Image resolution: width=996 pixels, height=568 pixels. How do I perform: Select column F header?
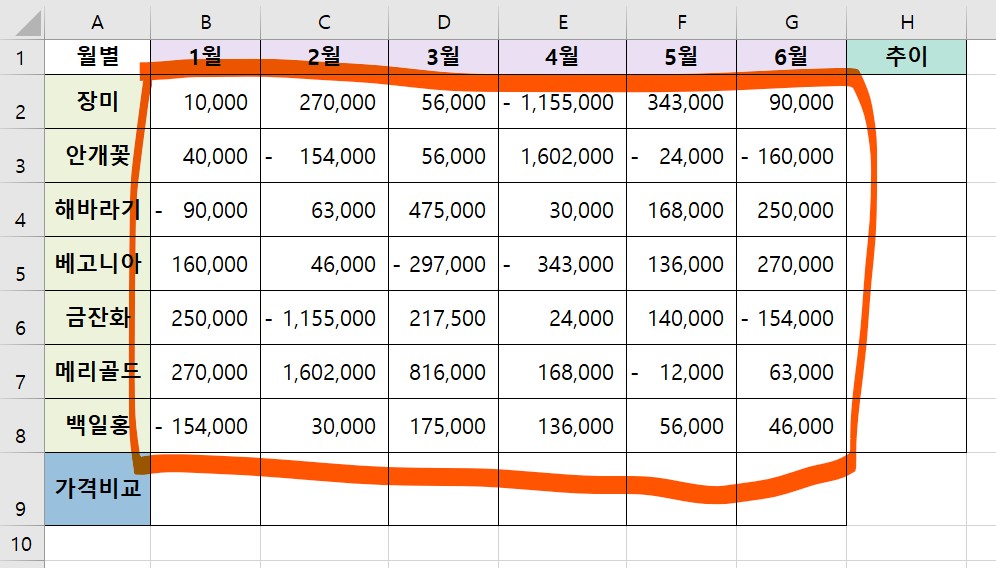coord(682,23)
